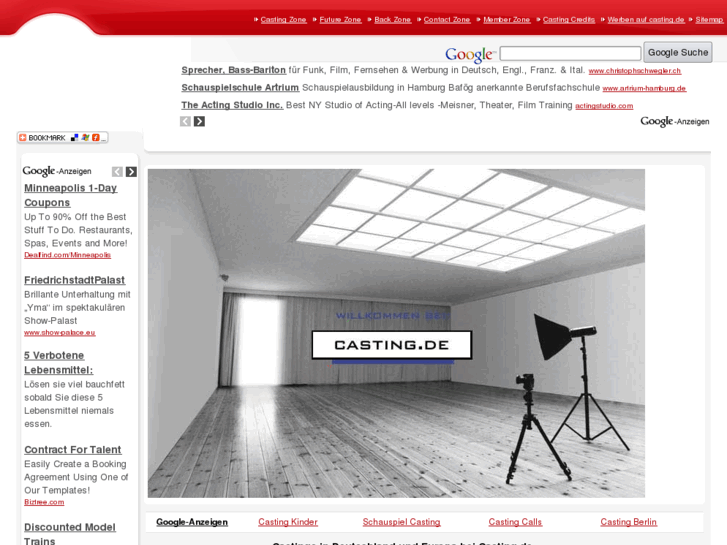Screen dimensions: 727x545
Task: Click sidebar Google-Anzeigen label
Action: [57, 171]
